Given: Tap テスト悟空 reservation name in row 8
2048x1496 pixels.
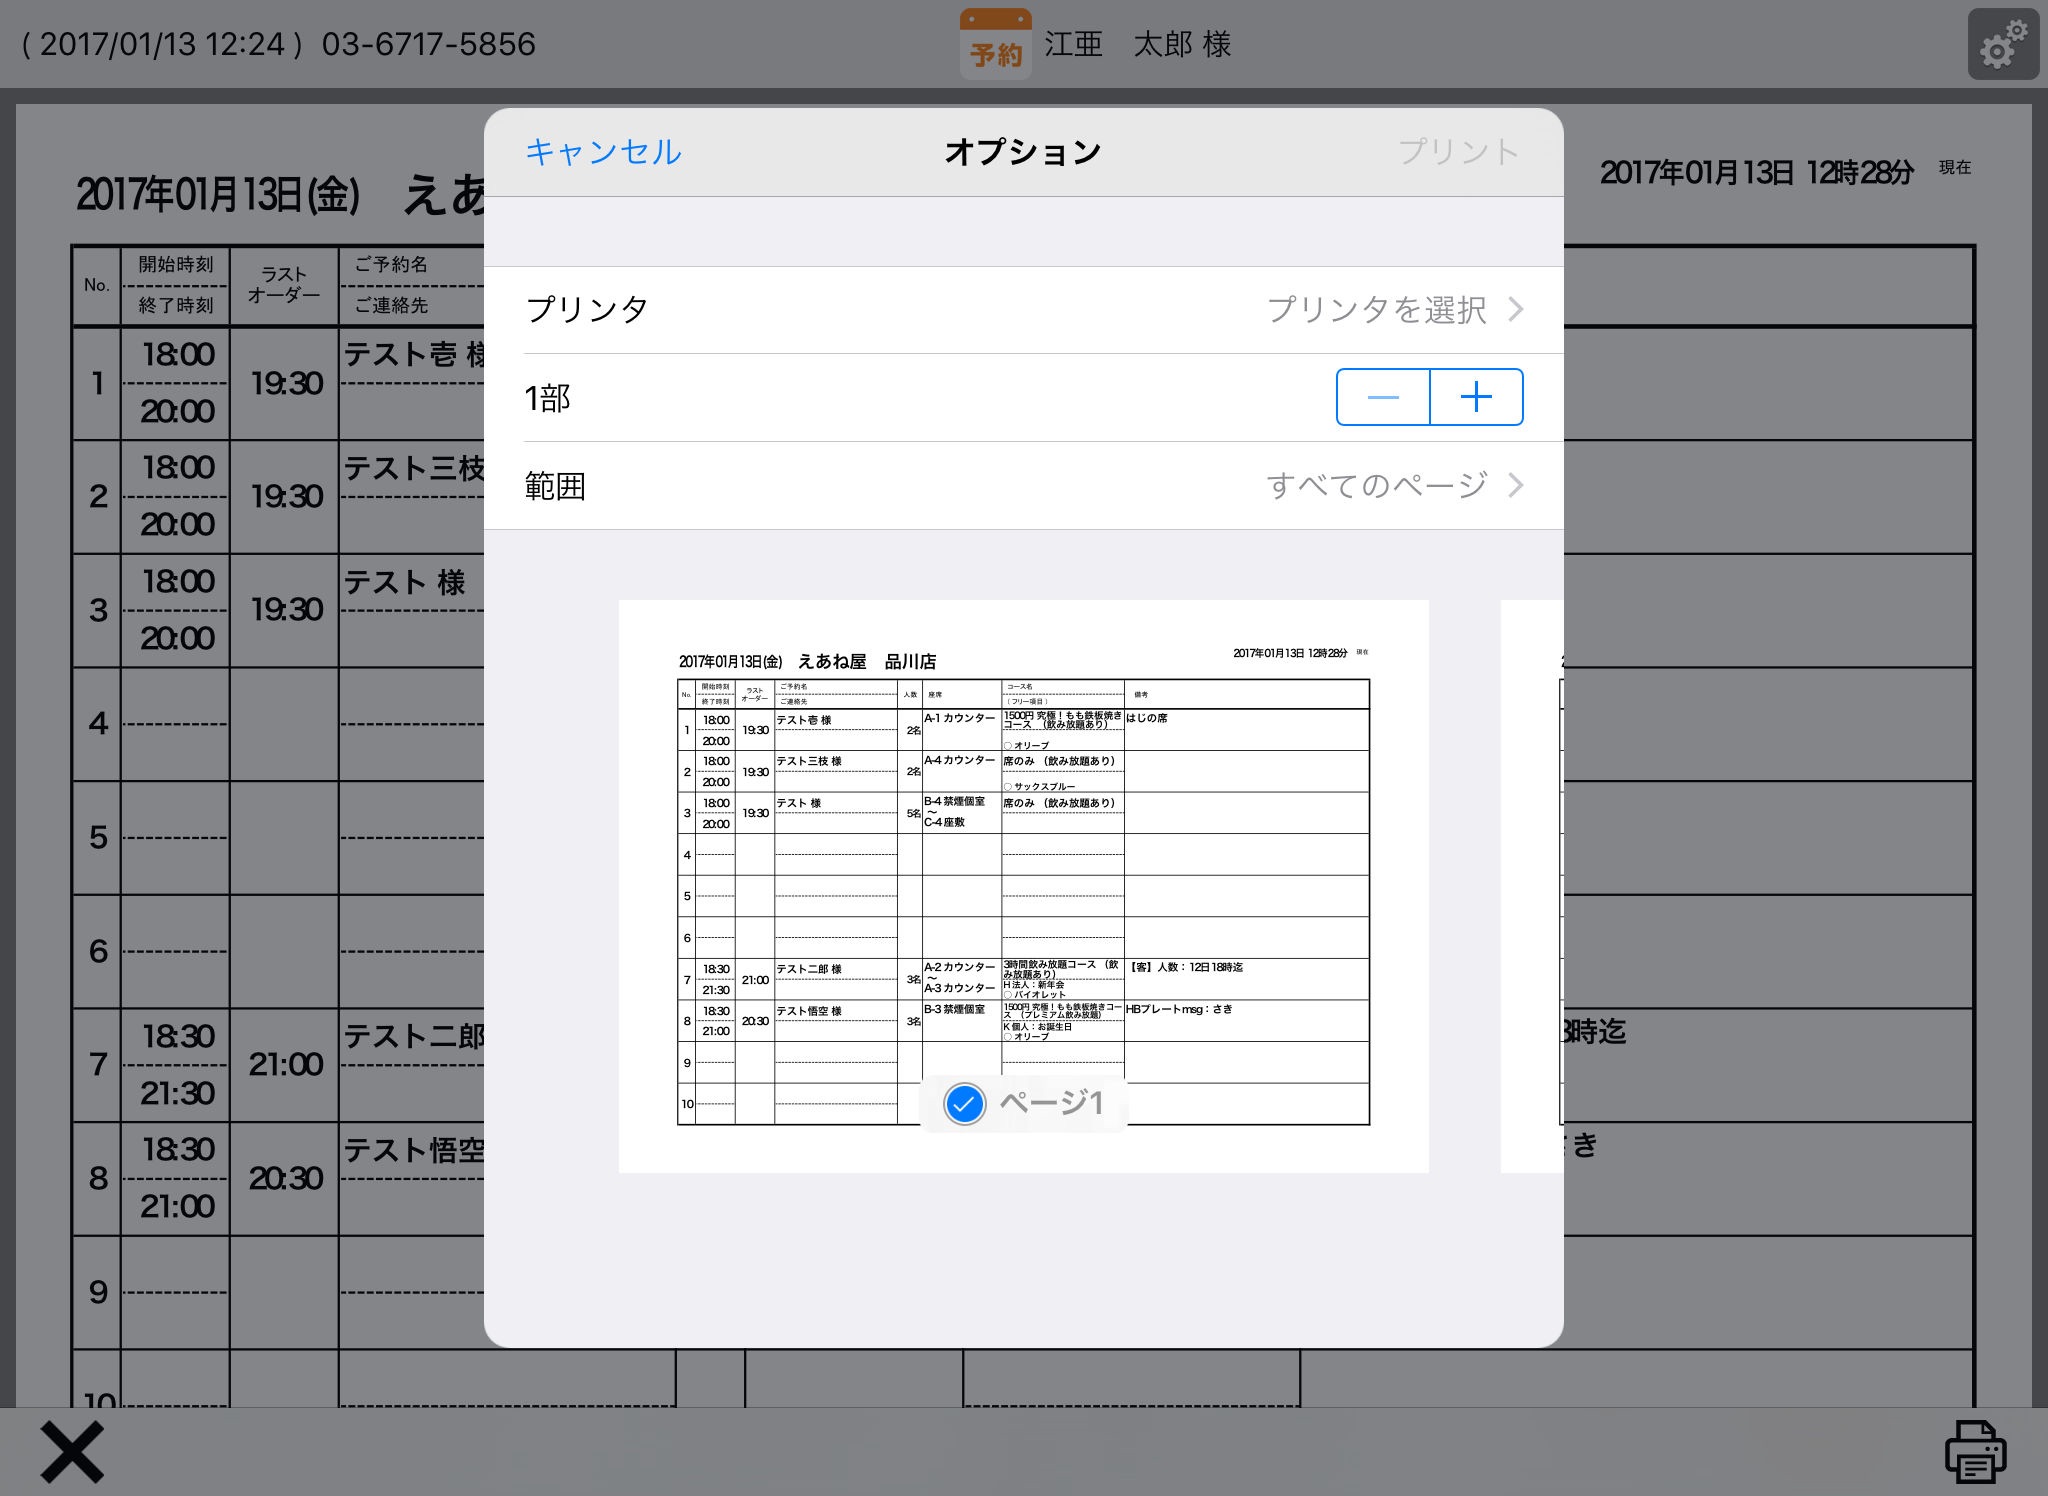Looking at the screenshot, I should click(x=414, y=1151).
